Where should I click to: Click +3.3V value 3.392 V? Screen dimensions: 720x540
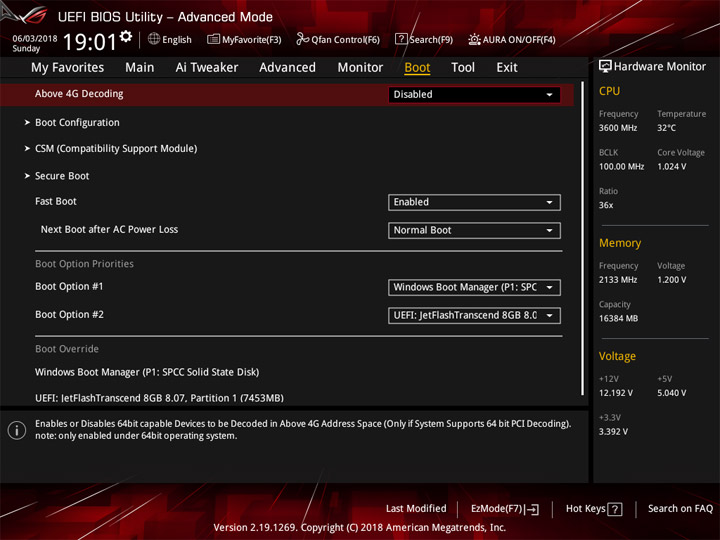613,432
